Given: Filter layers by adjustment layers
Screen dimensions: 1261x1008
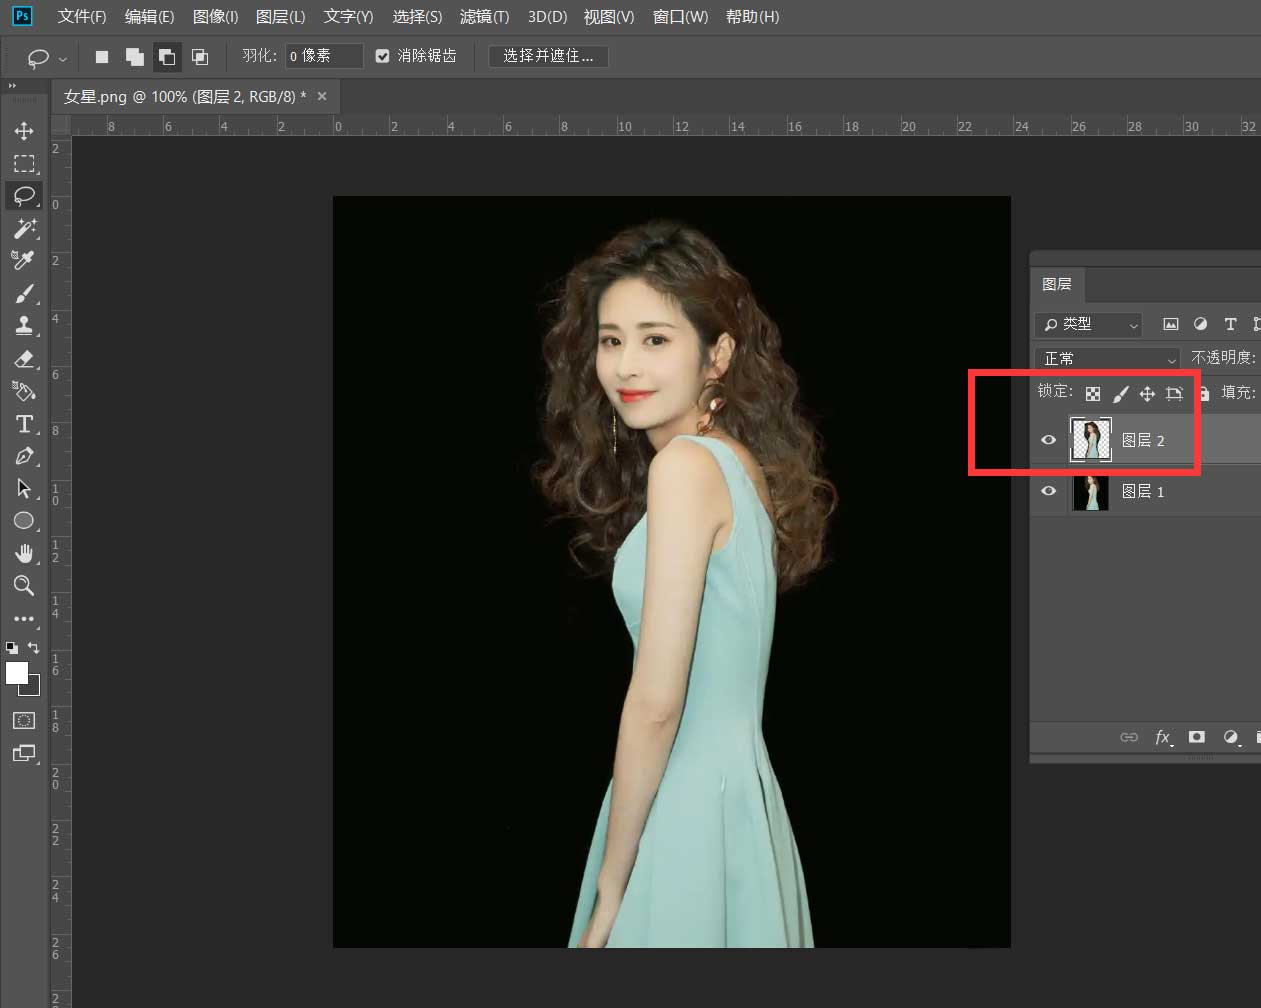Looking at the screenshot, I should click(x=1201, y=324).
